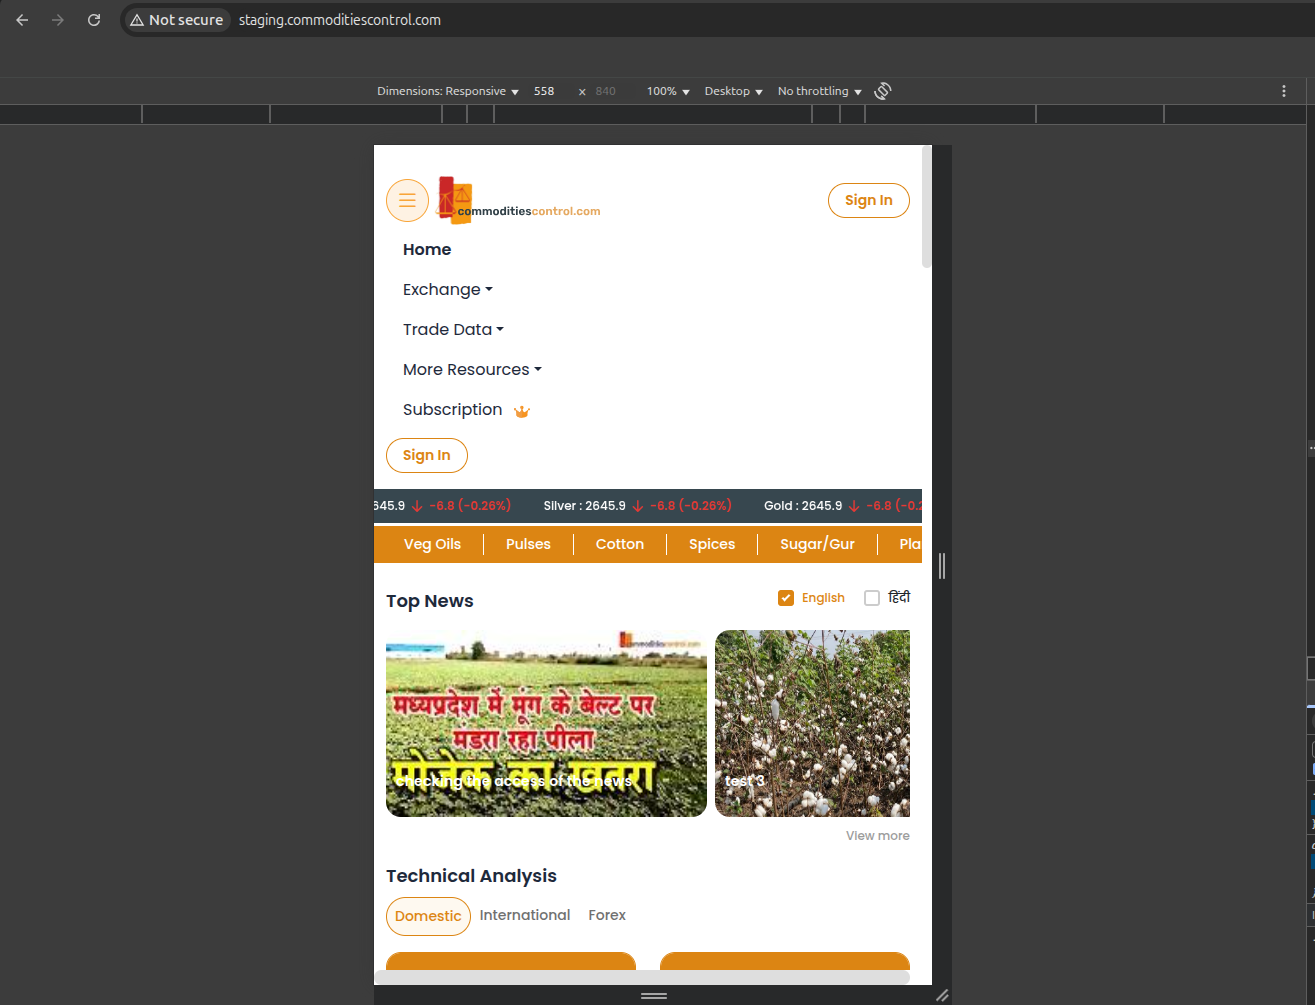Open the cotton field news thumbnail
Image resolution: width=1315 pixels, height=1005 pixels.
tap(812, 723)
